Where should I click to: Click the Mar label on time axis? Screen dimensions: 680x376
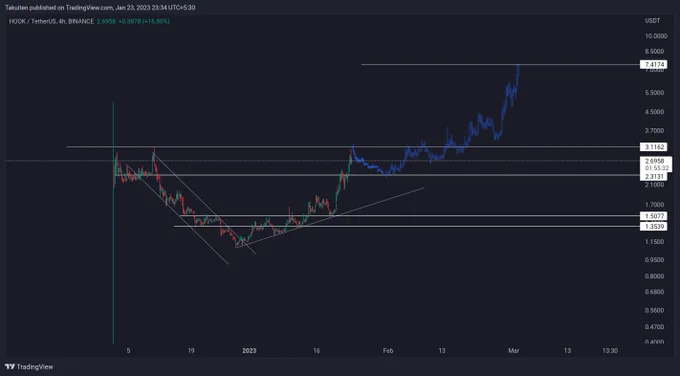coord(513,351)
